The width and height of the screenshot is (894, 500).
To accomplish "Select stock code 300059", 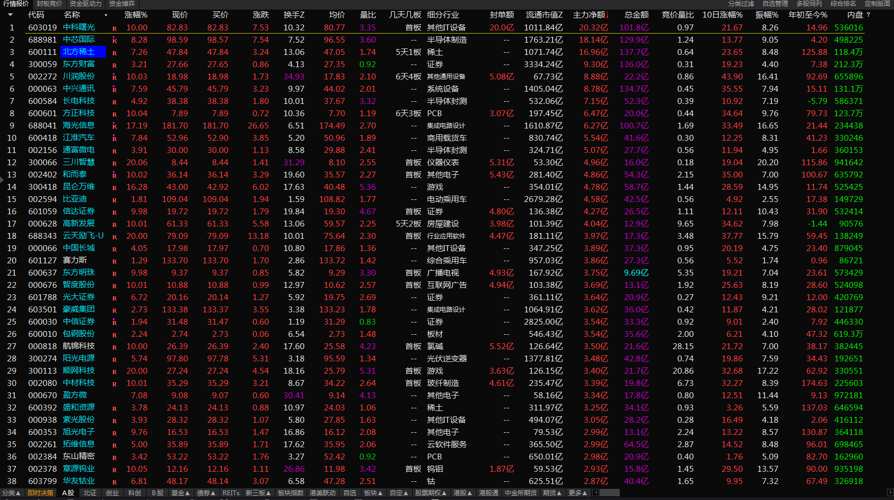I will [x=42, y=65].
